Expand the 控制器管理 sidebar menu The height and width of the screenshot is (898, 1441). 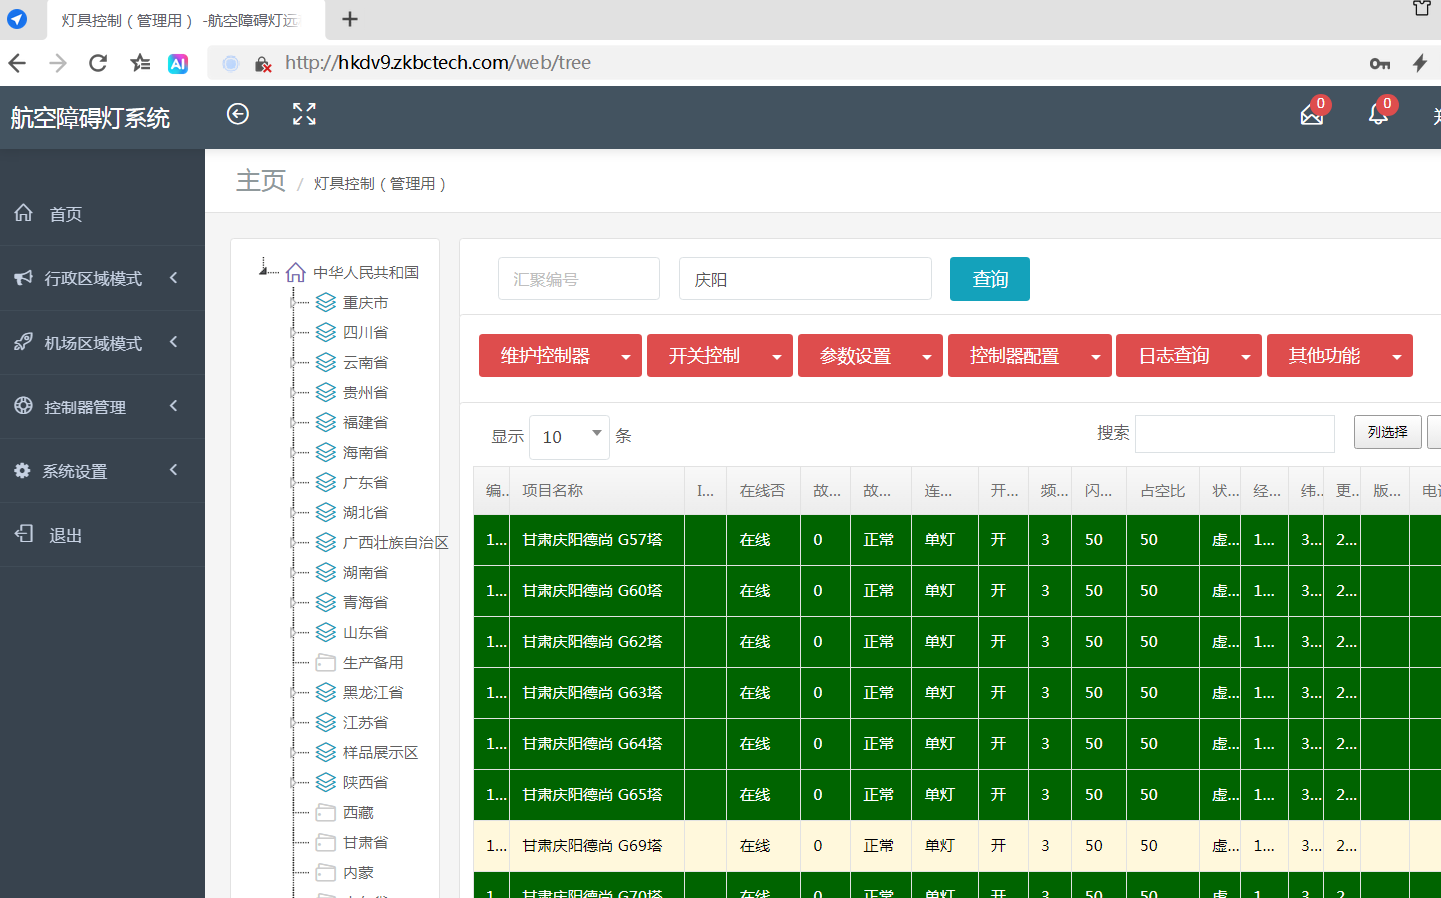tap(100, 406)
